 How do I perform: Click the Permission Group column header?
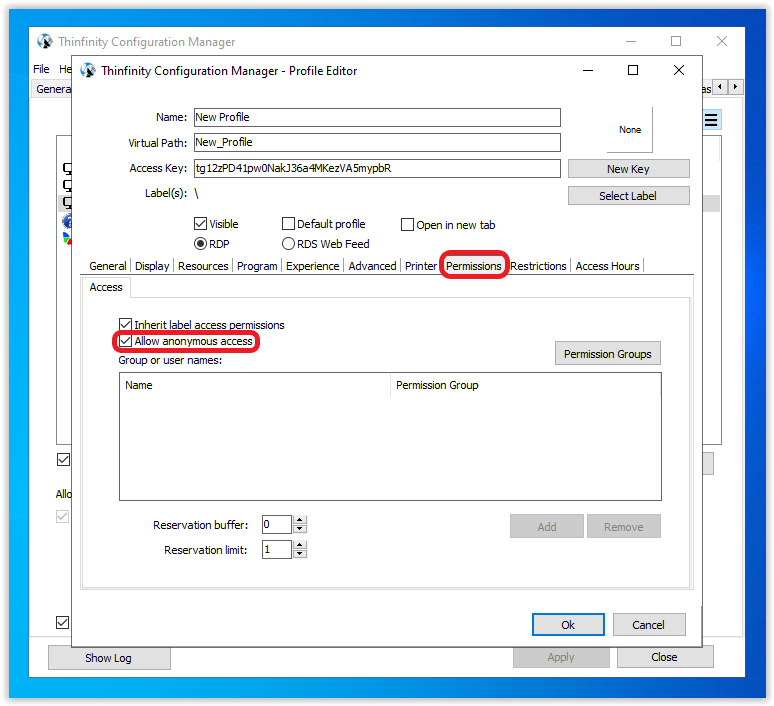pyautogui.click(x=526, y=385)
